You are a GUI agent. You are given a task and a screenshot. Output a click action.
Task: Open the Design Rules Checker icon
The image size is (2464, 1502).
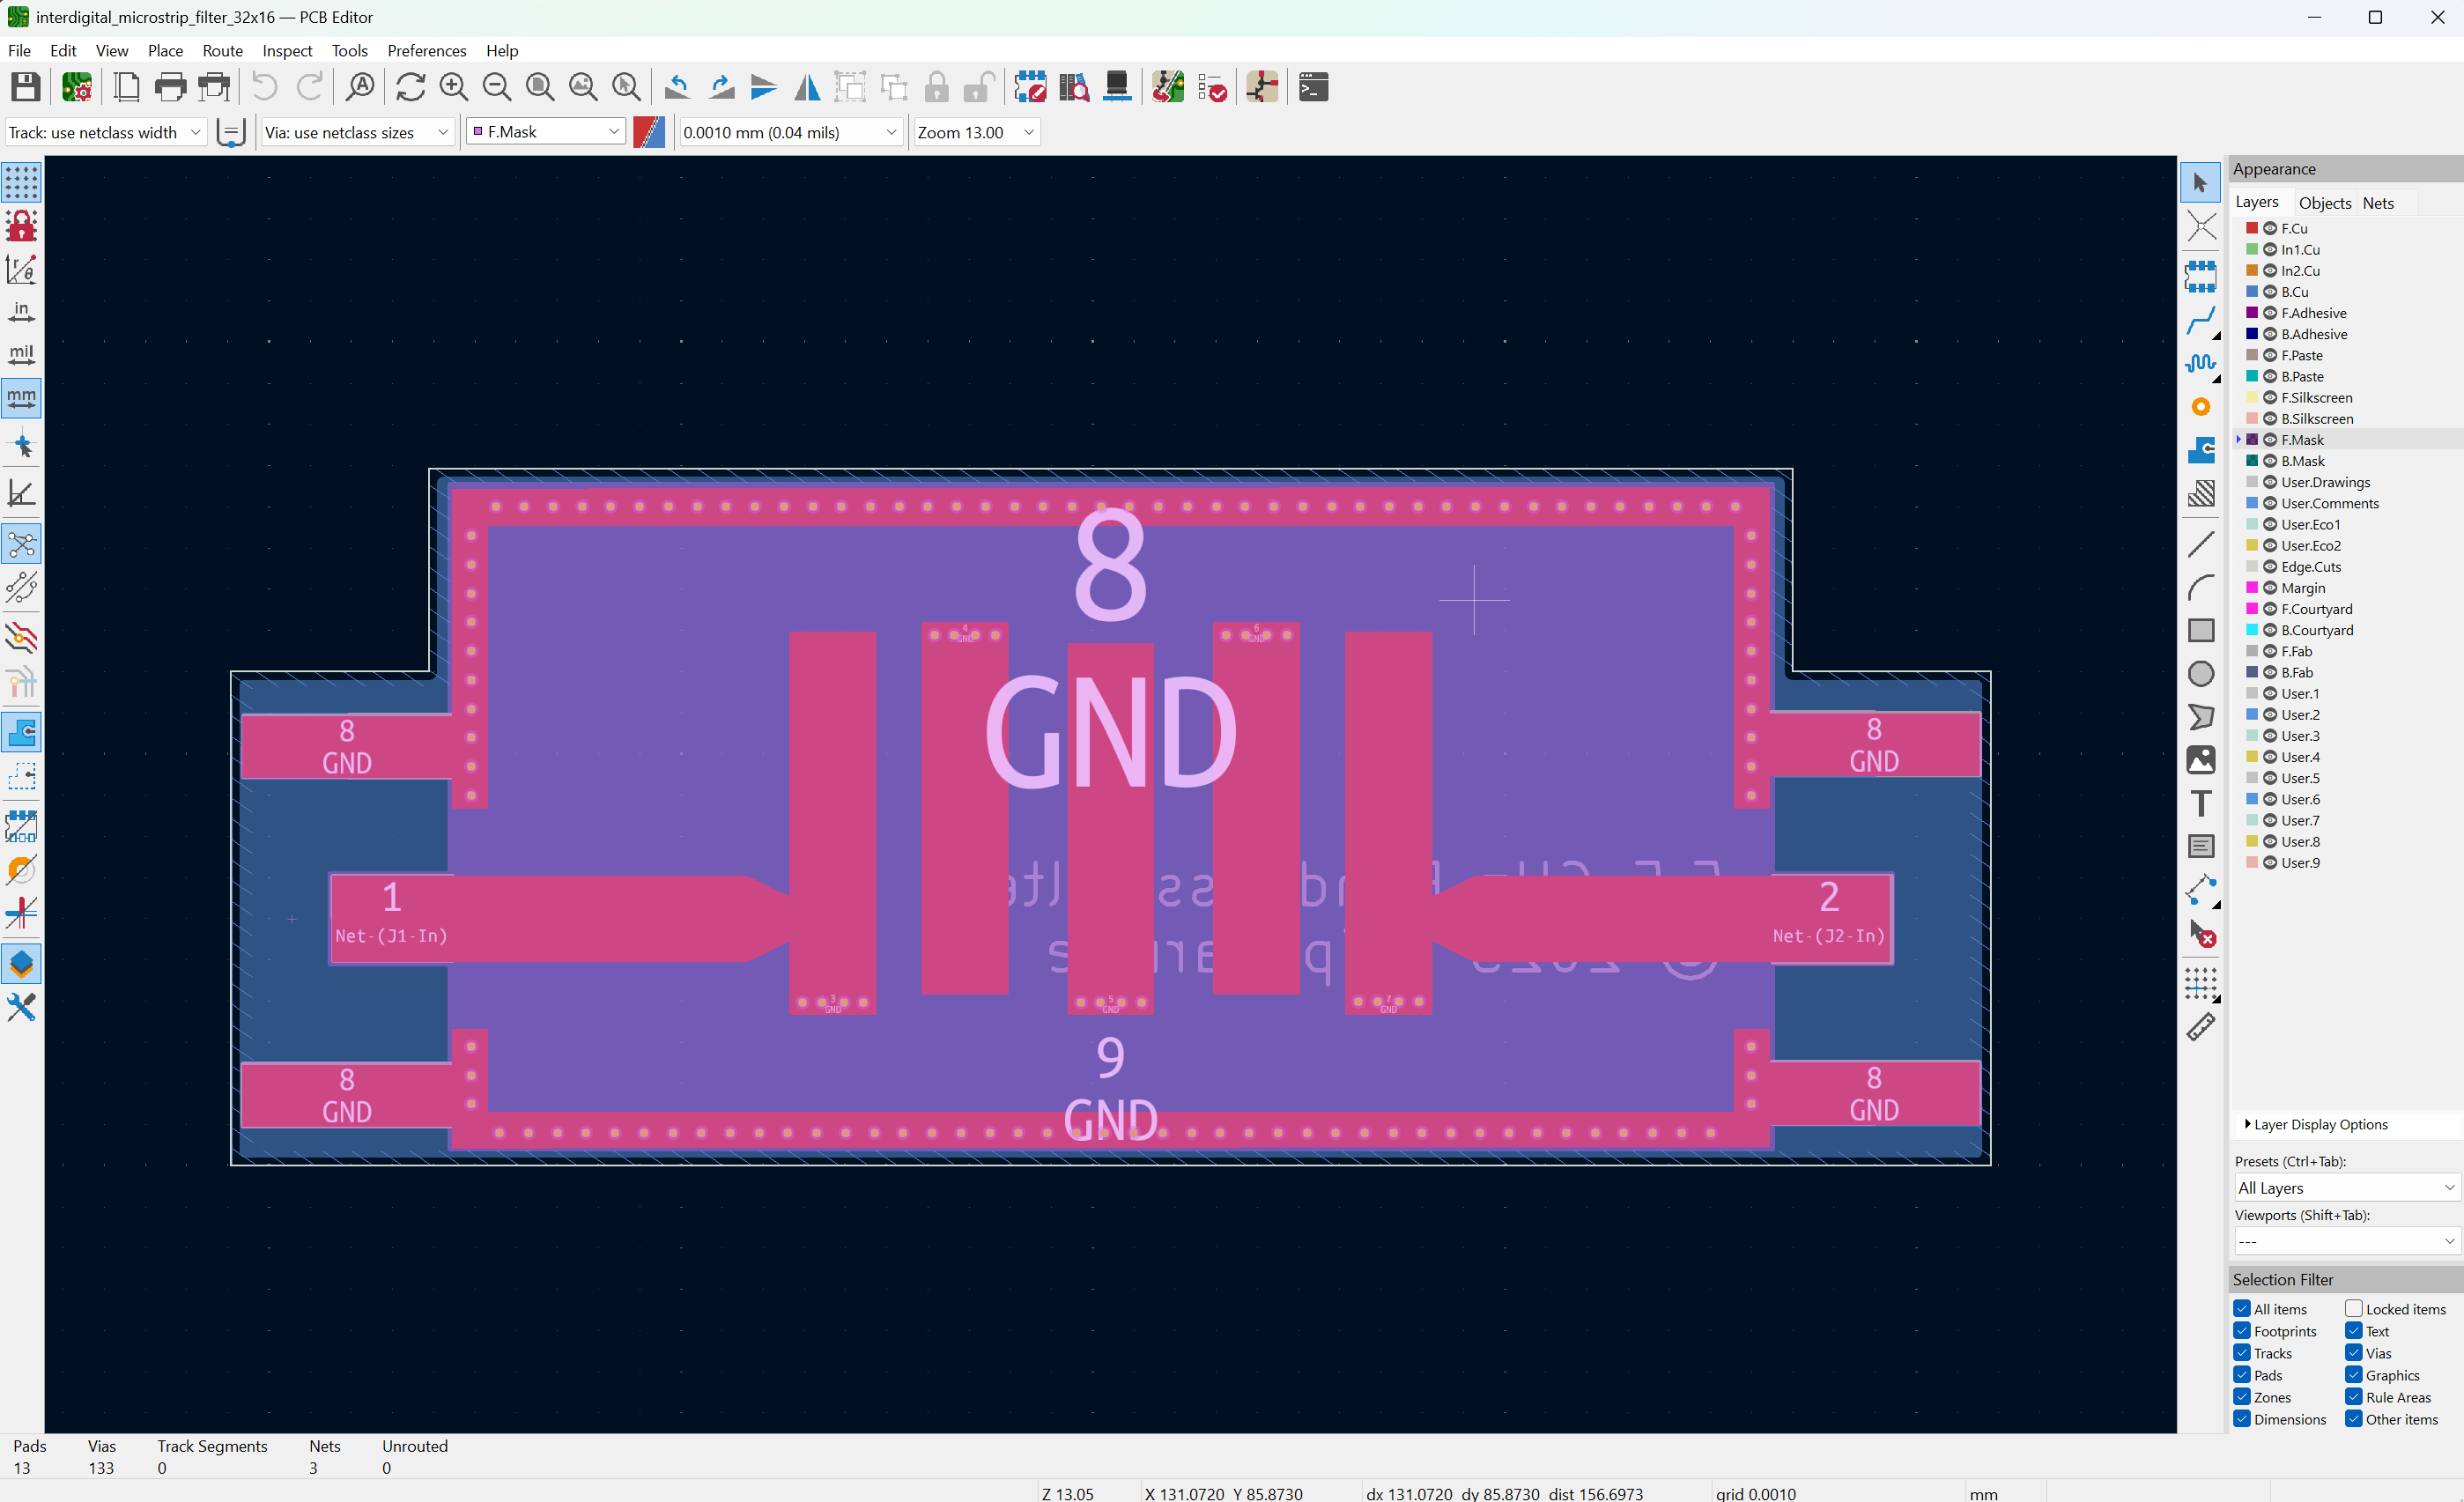coord(1212,87)
